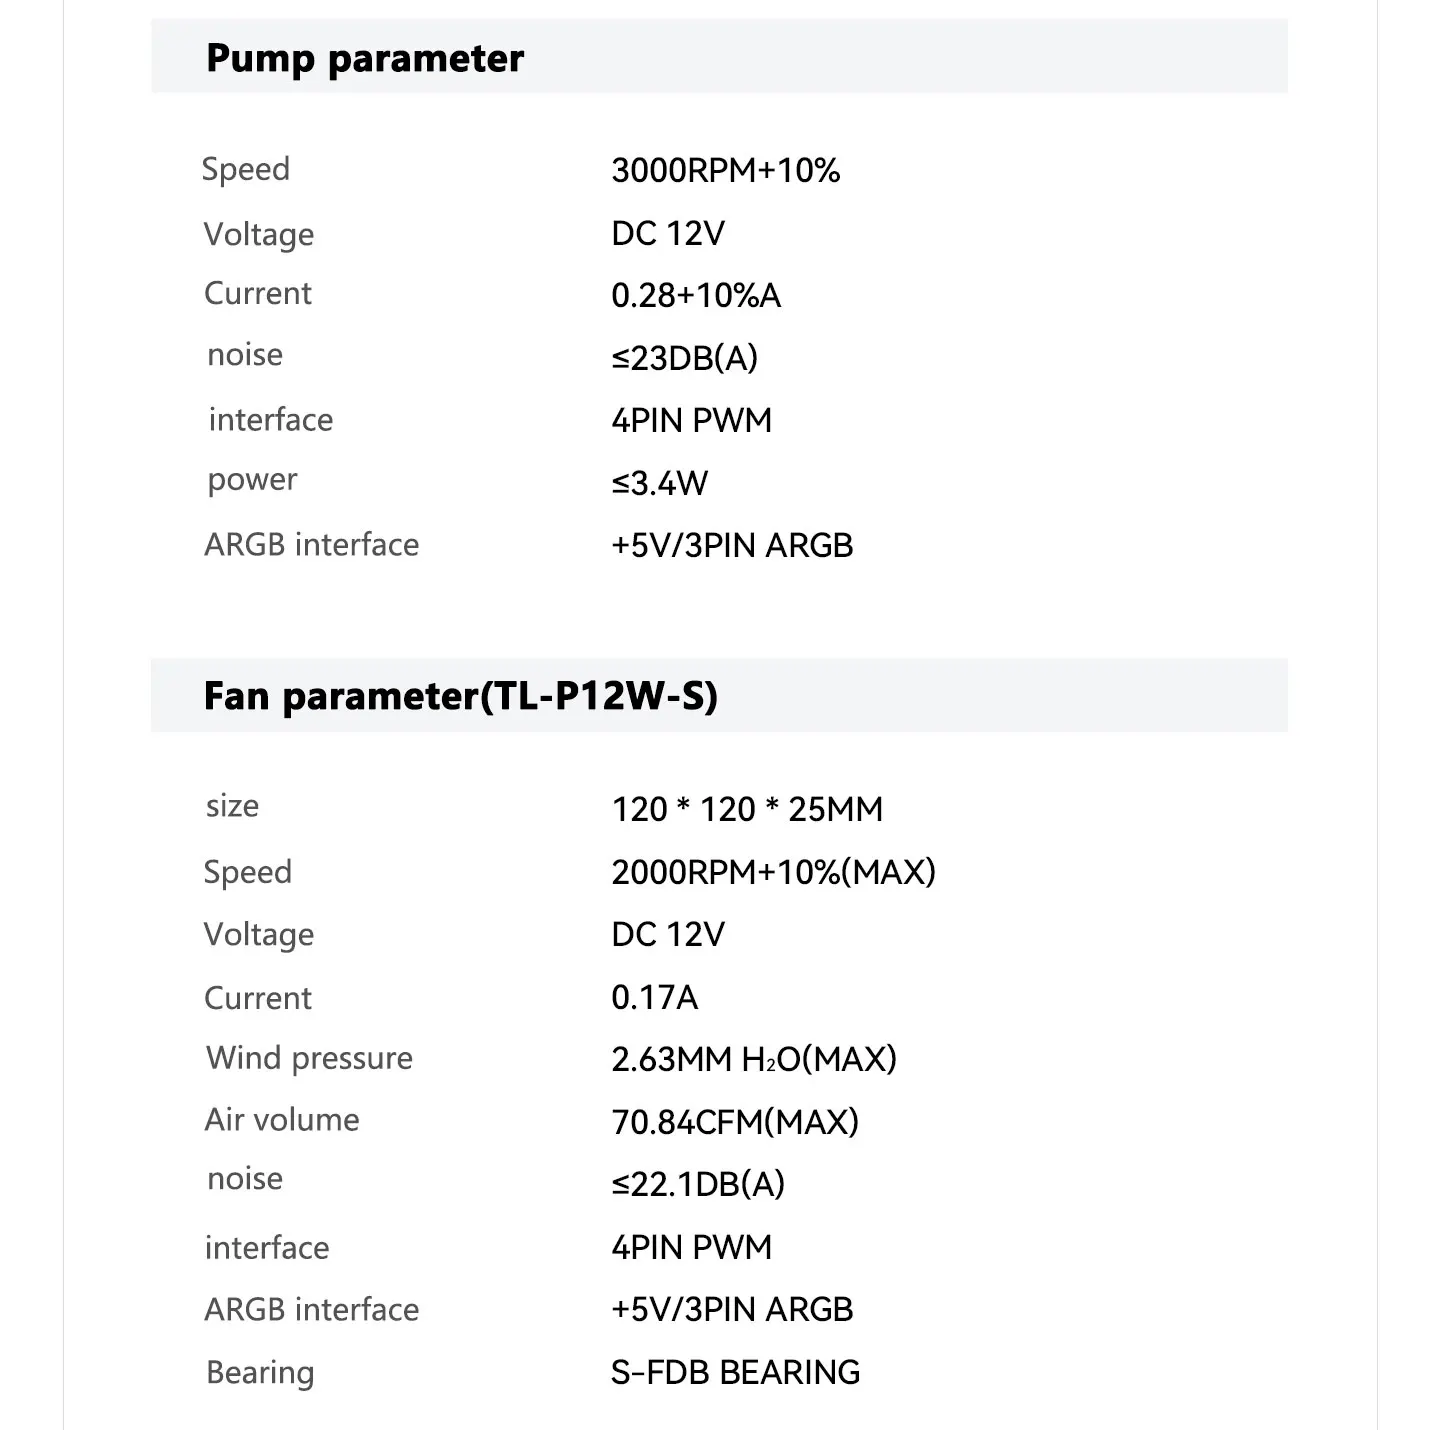Select the fan noise value ≤22.1DB(A)
Screen dimensions: 1440x1430
(x=697, y=1184)
